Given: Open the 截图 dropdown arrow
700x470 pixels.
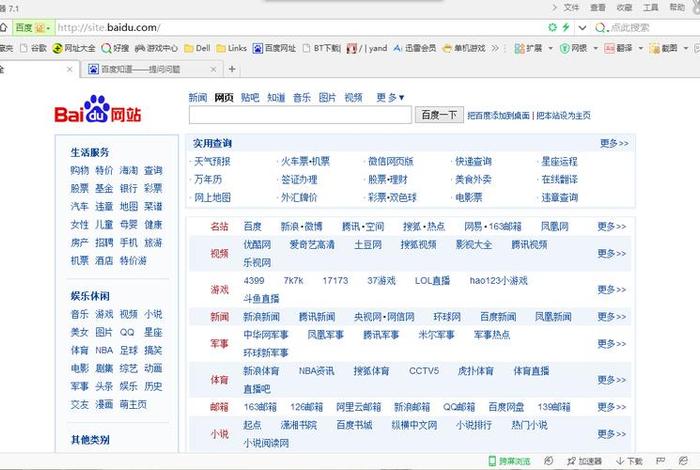Looking at the screenshot, I should tap(686, 48).
